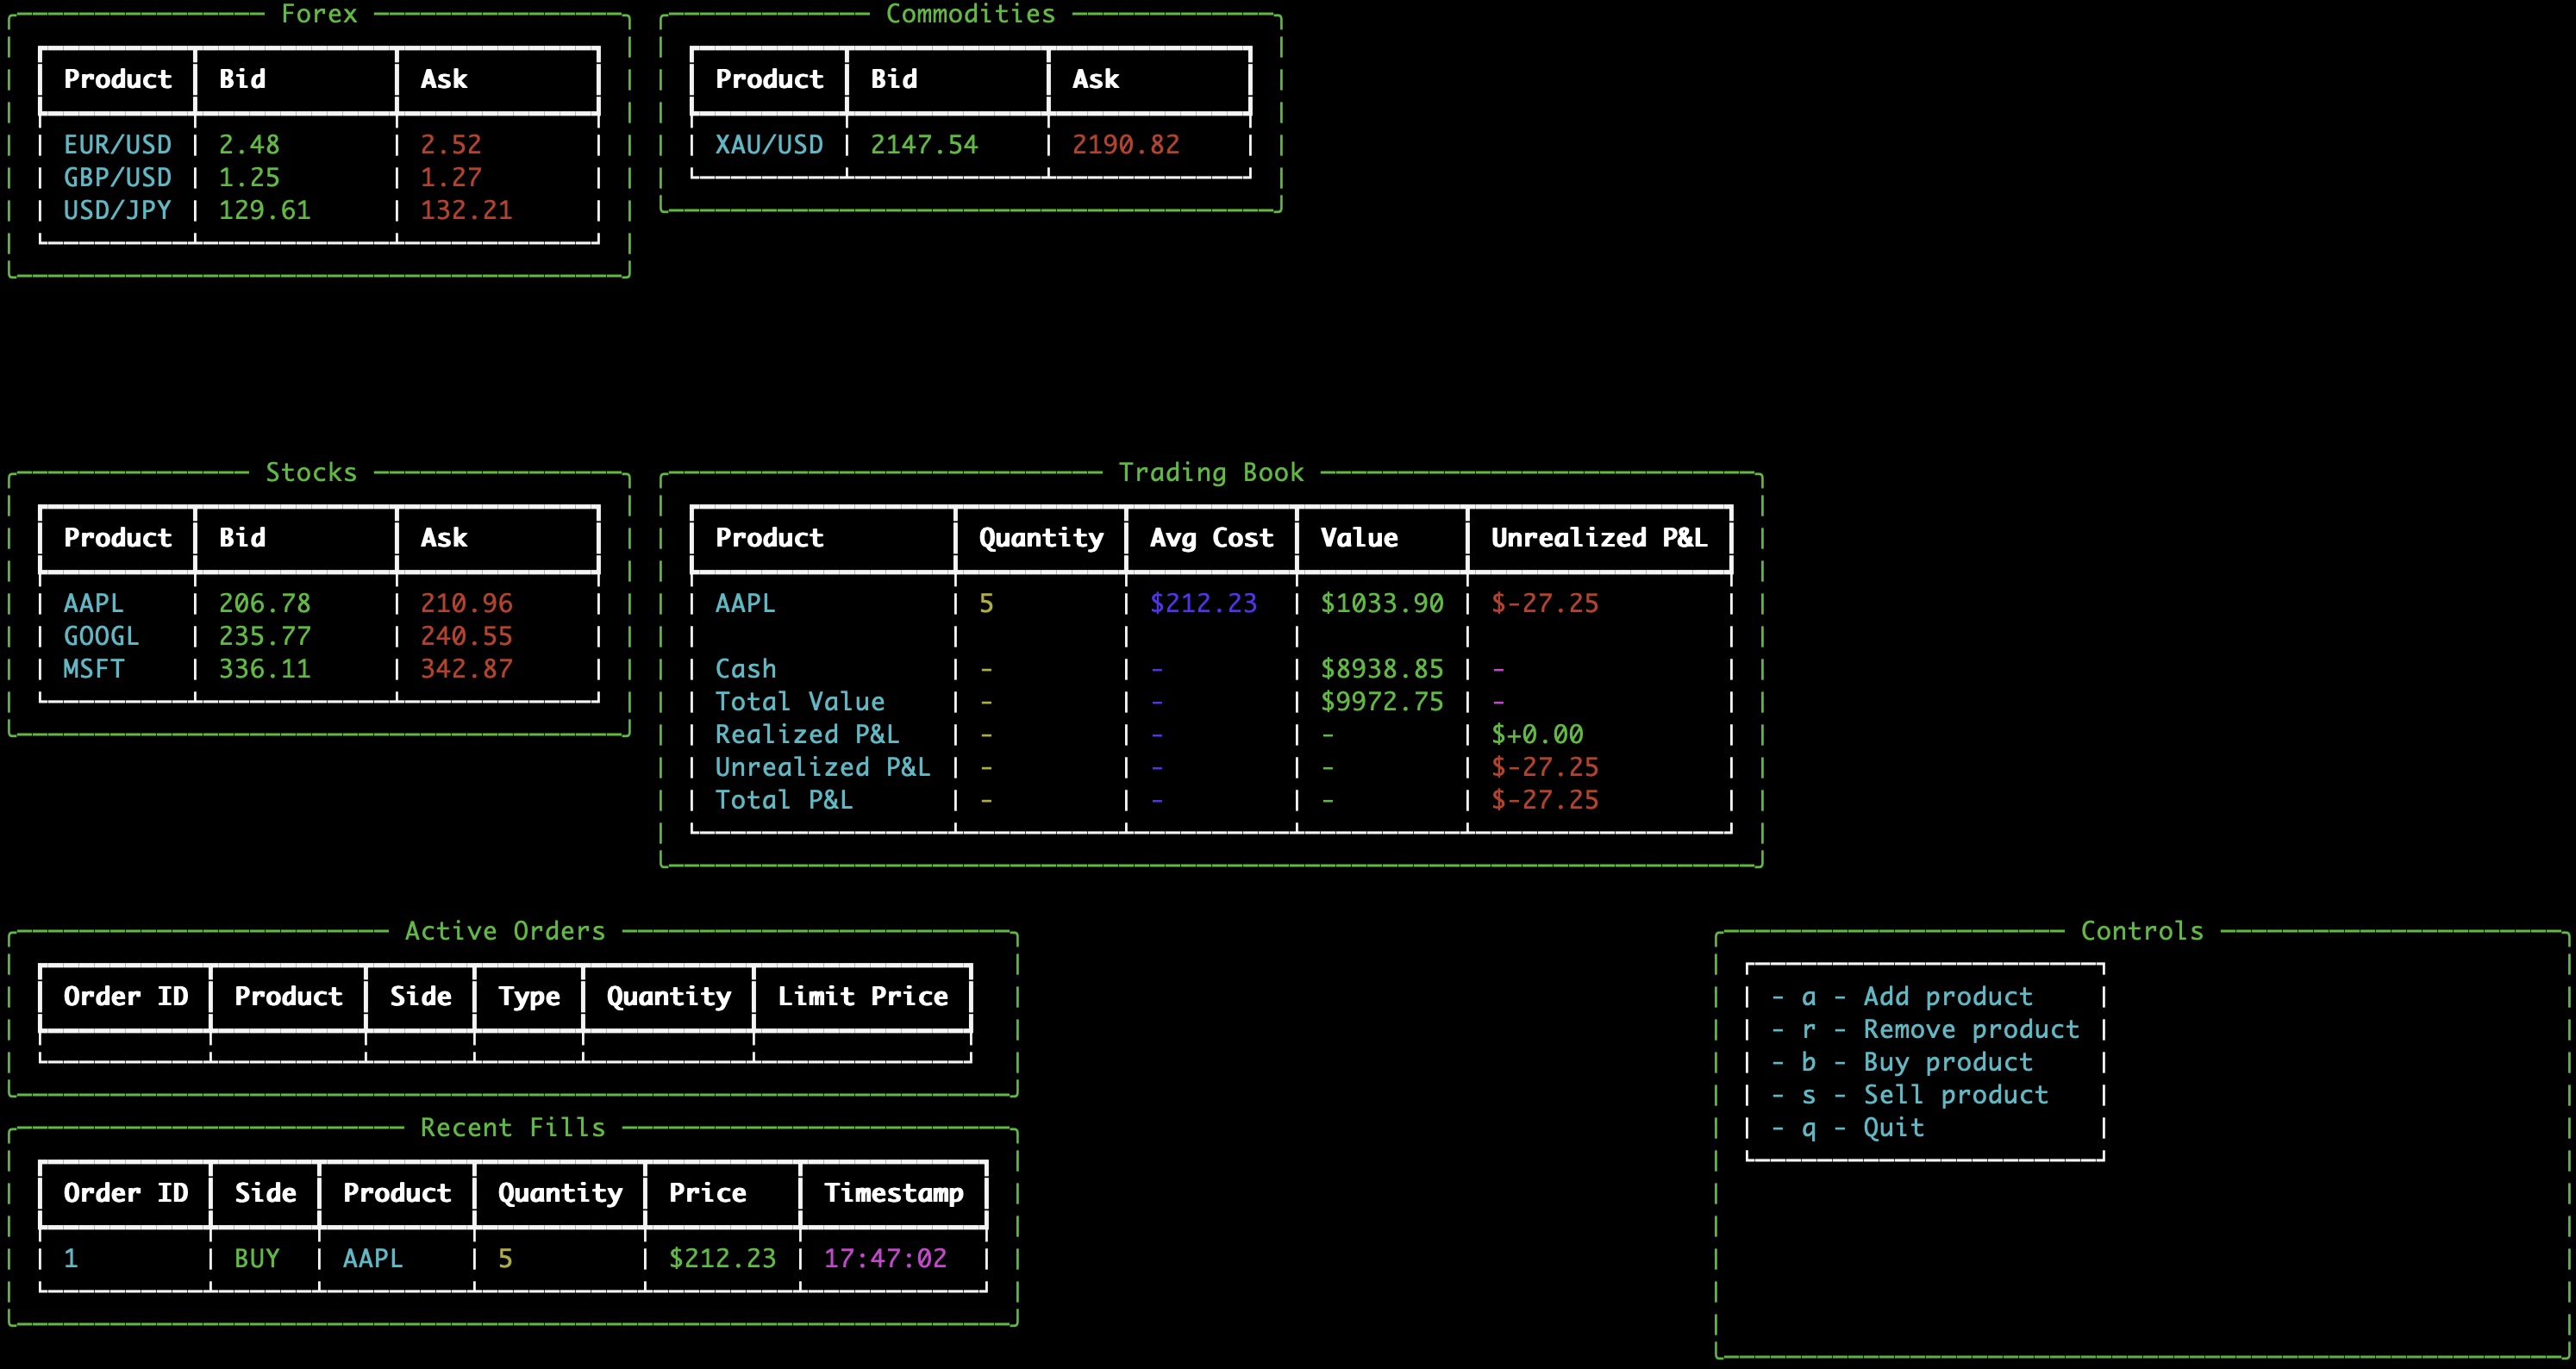Image resolution: width=2576 pixels, height=1369 pixels.
Task: Click Limit Price header in Active Orders
Action: click(862, 997)
